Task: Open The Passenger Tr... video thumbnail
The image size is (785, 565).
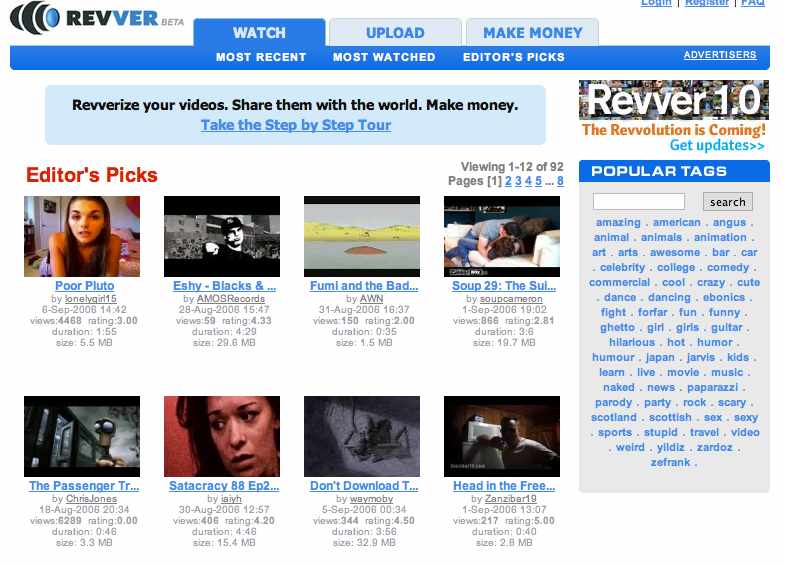Action: [x=82, y=436]
